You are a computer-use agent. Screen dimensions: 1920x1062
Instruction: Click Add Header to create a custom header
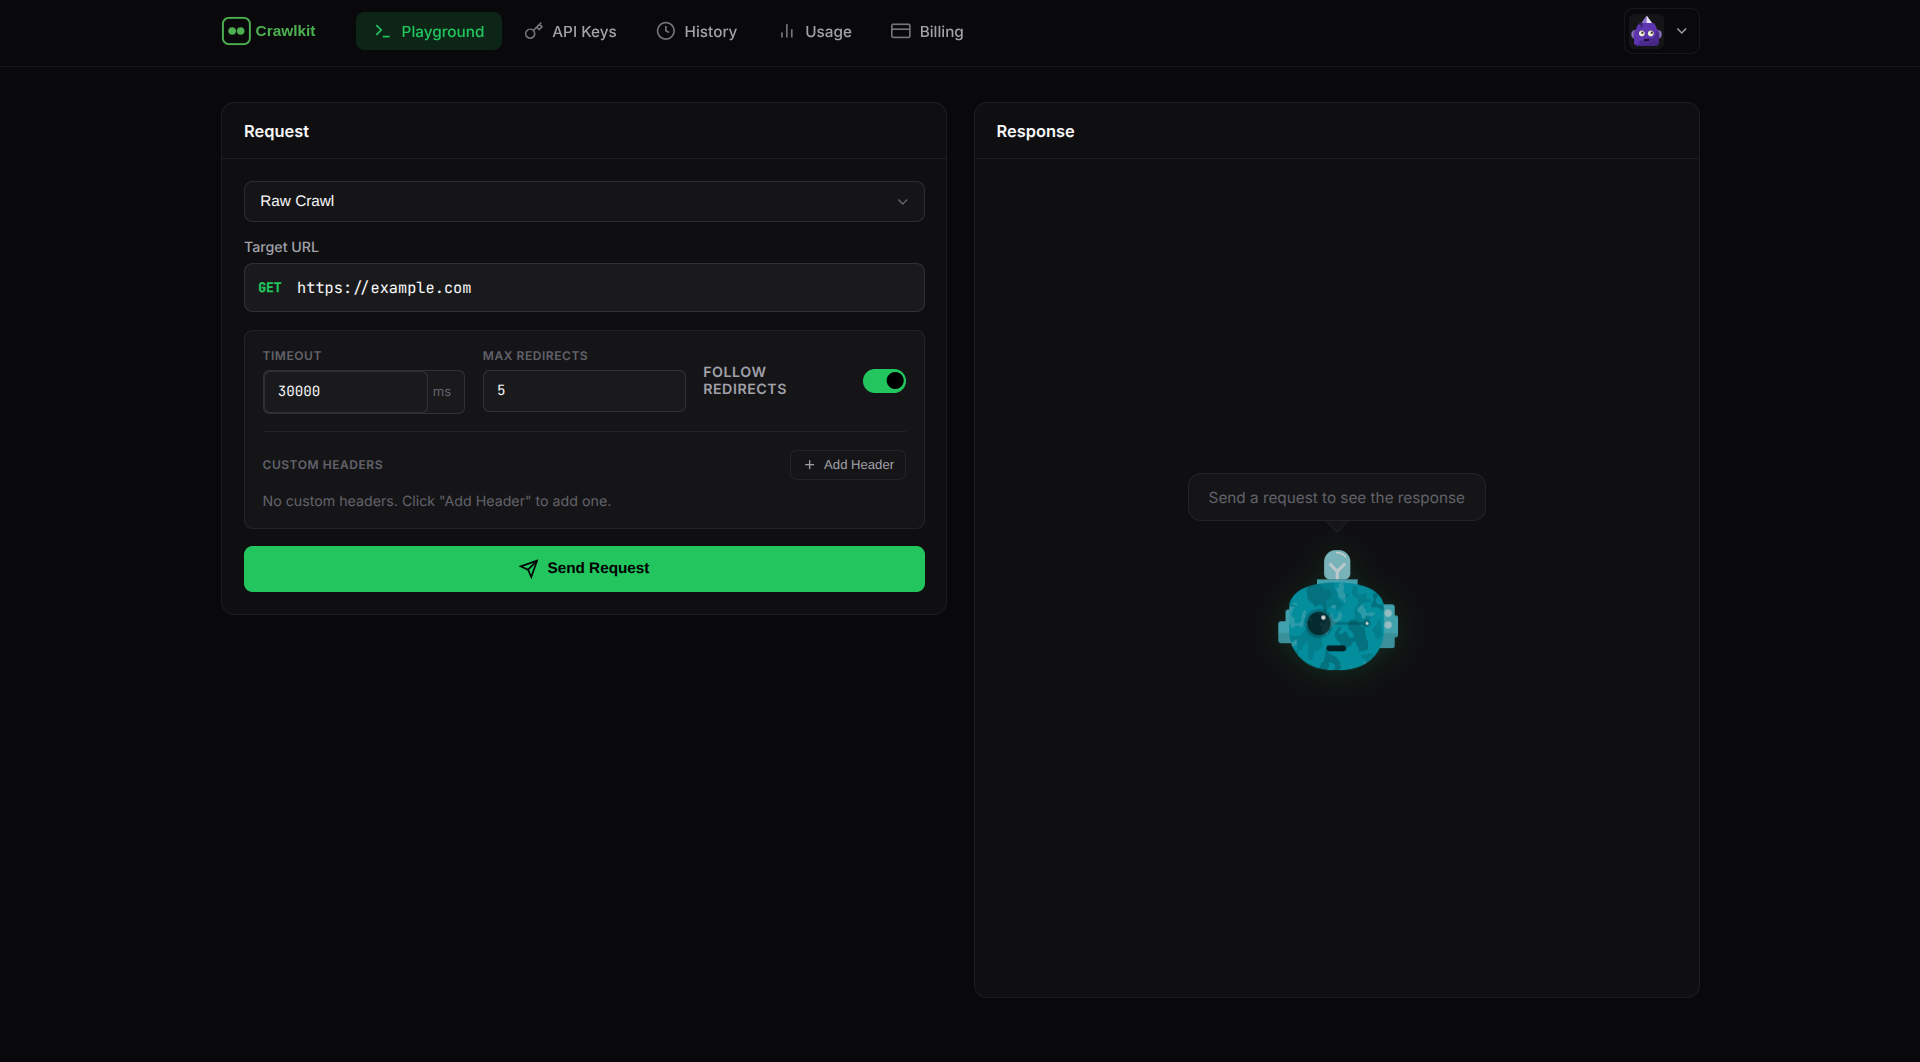click(847, 464)
